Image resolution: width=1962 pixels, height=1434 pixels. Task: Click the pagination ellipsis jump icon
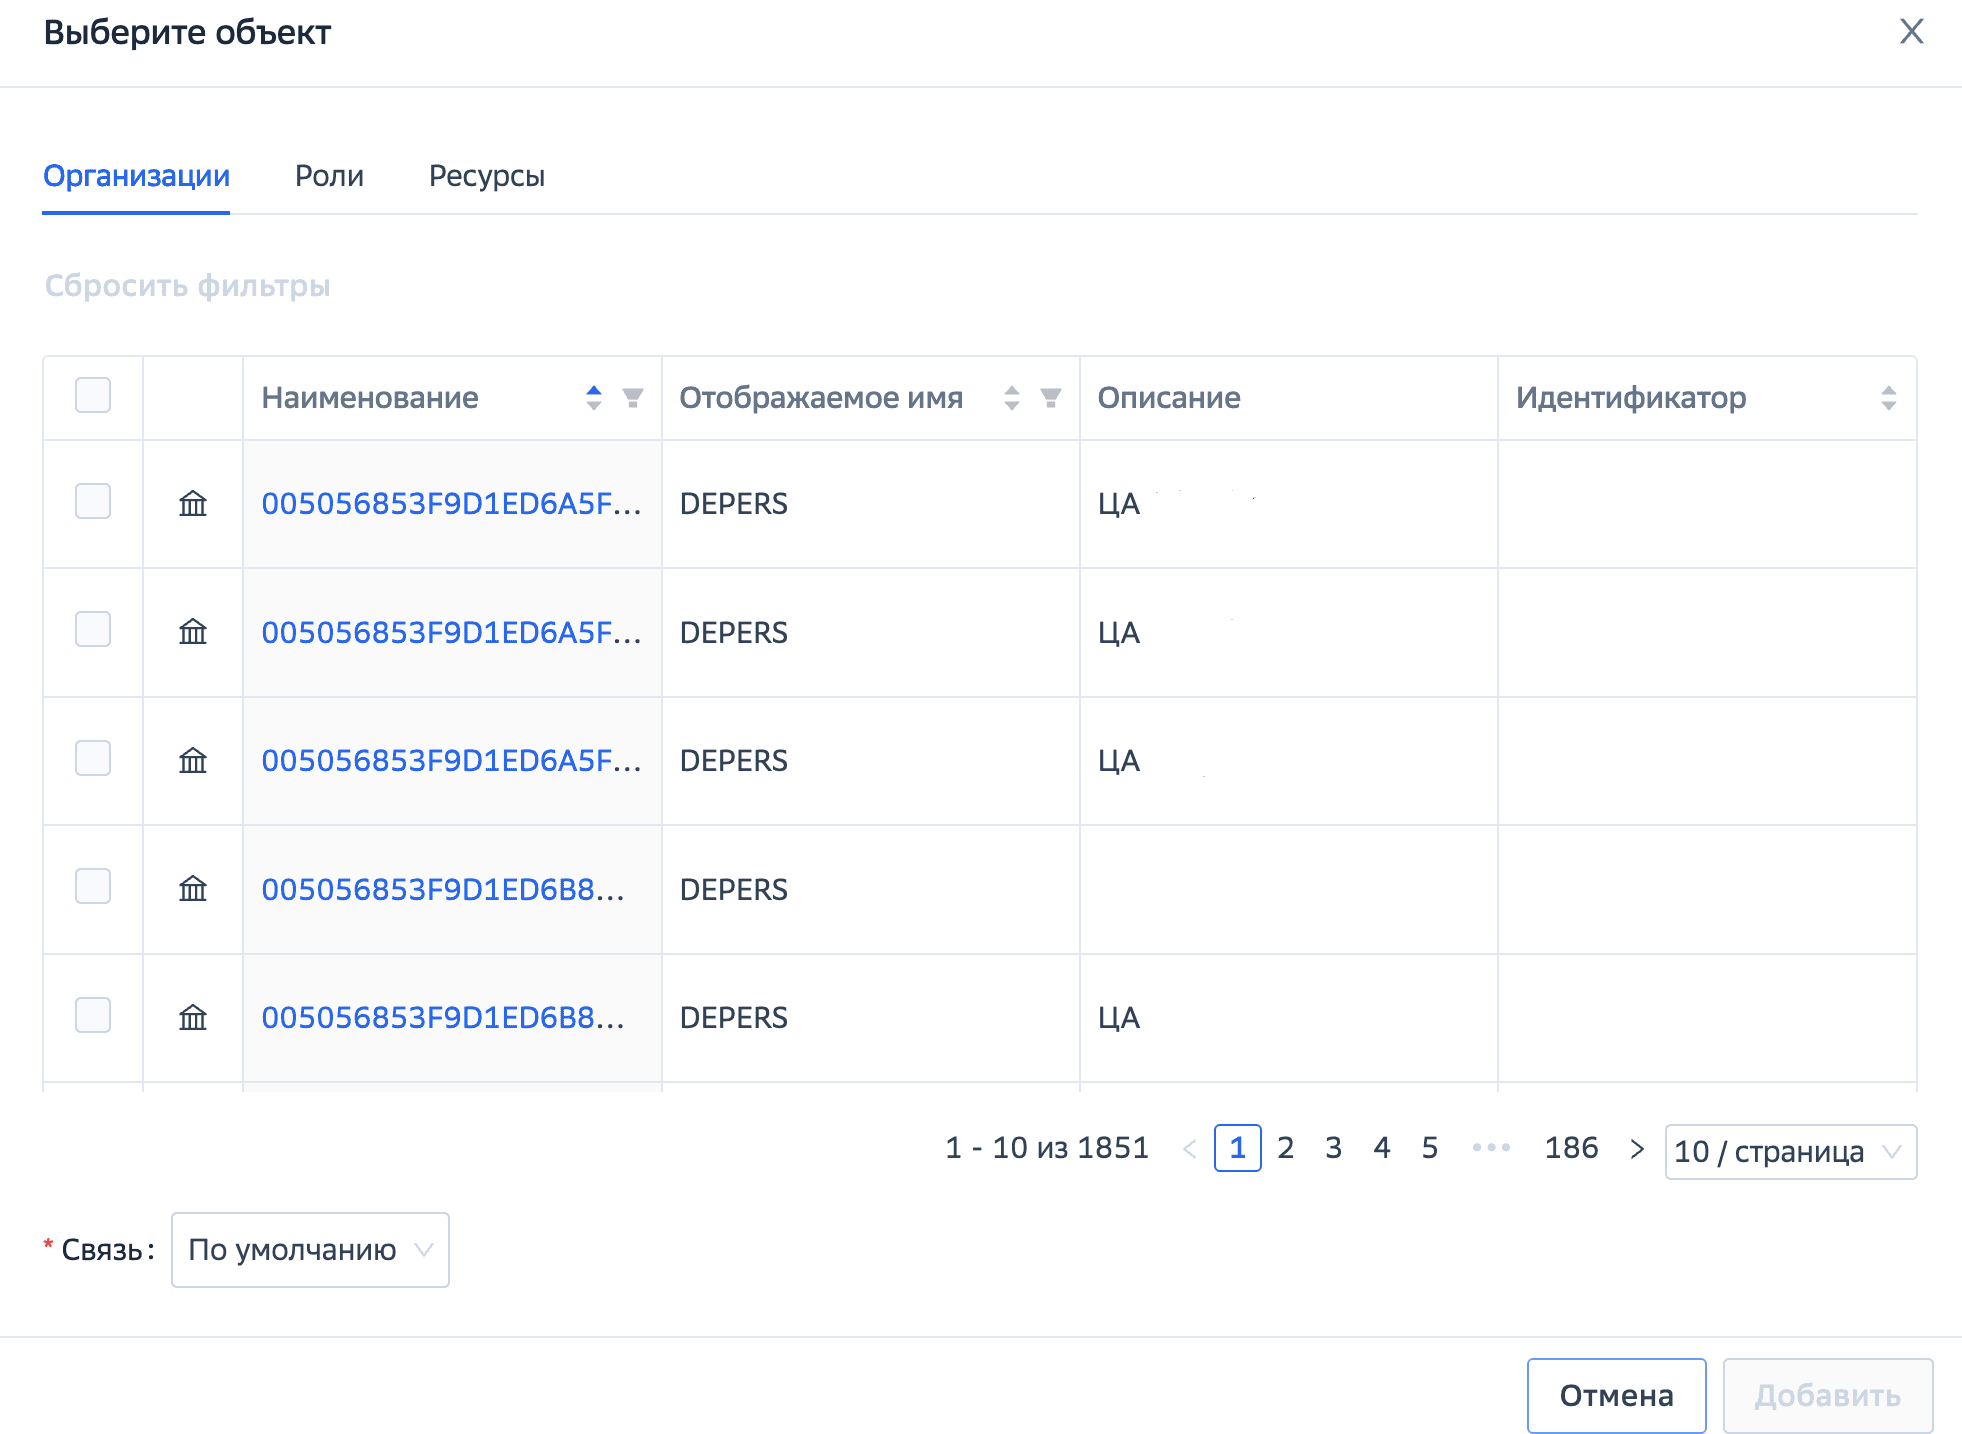pos(1491,1148)
